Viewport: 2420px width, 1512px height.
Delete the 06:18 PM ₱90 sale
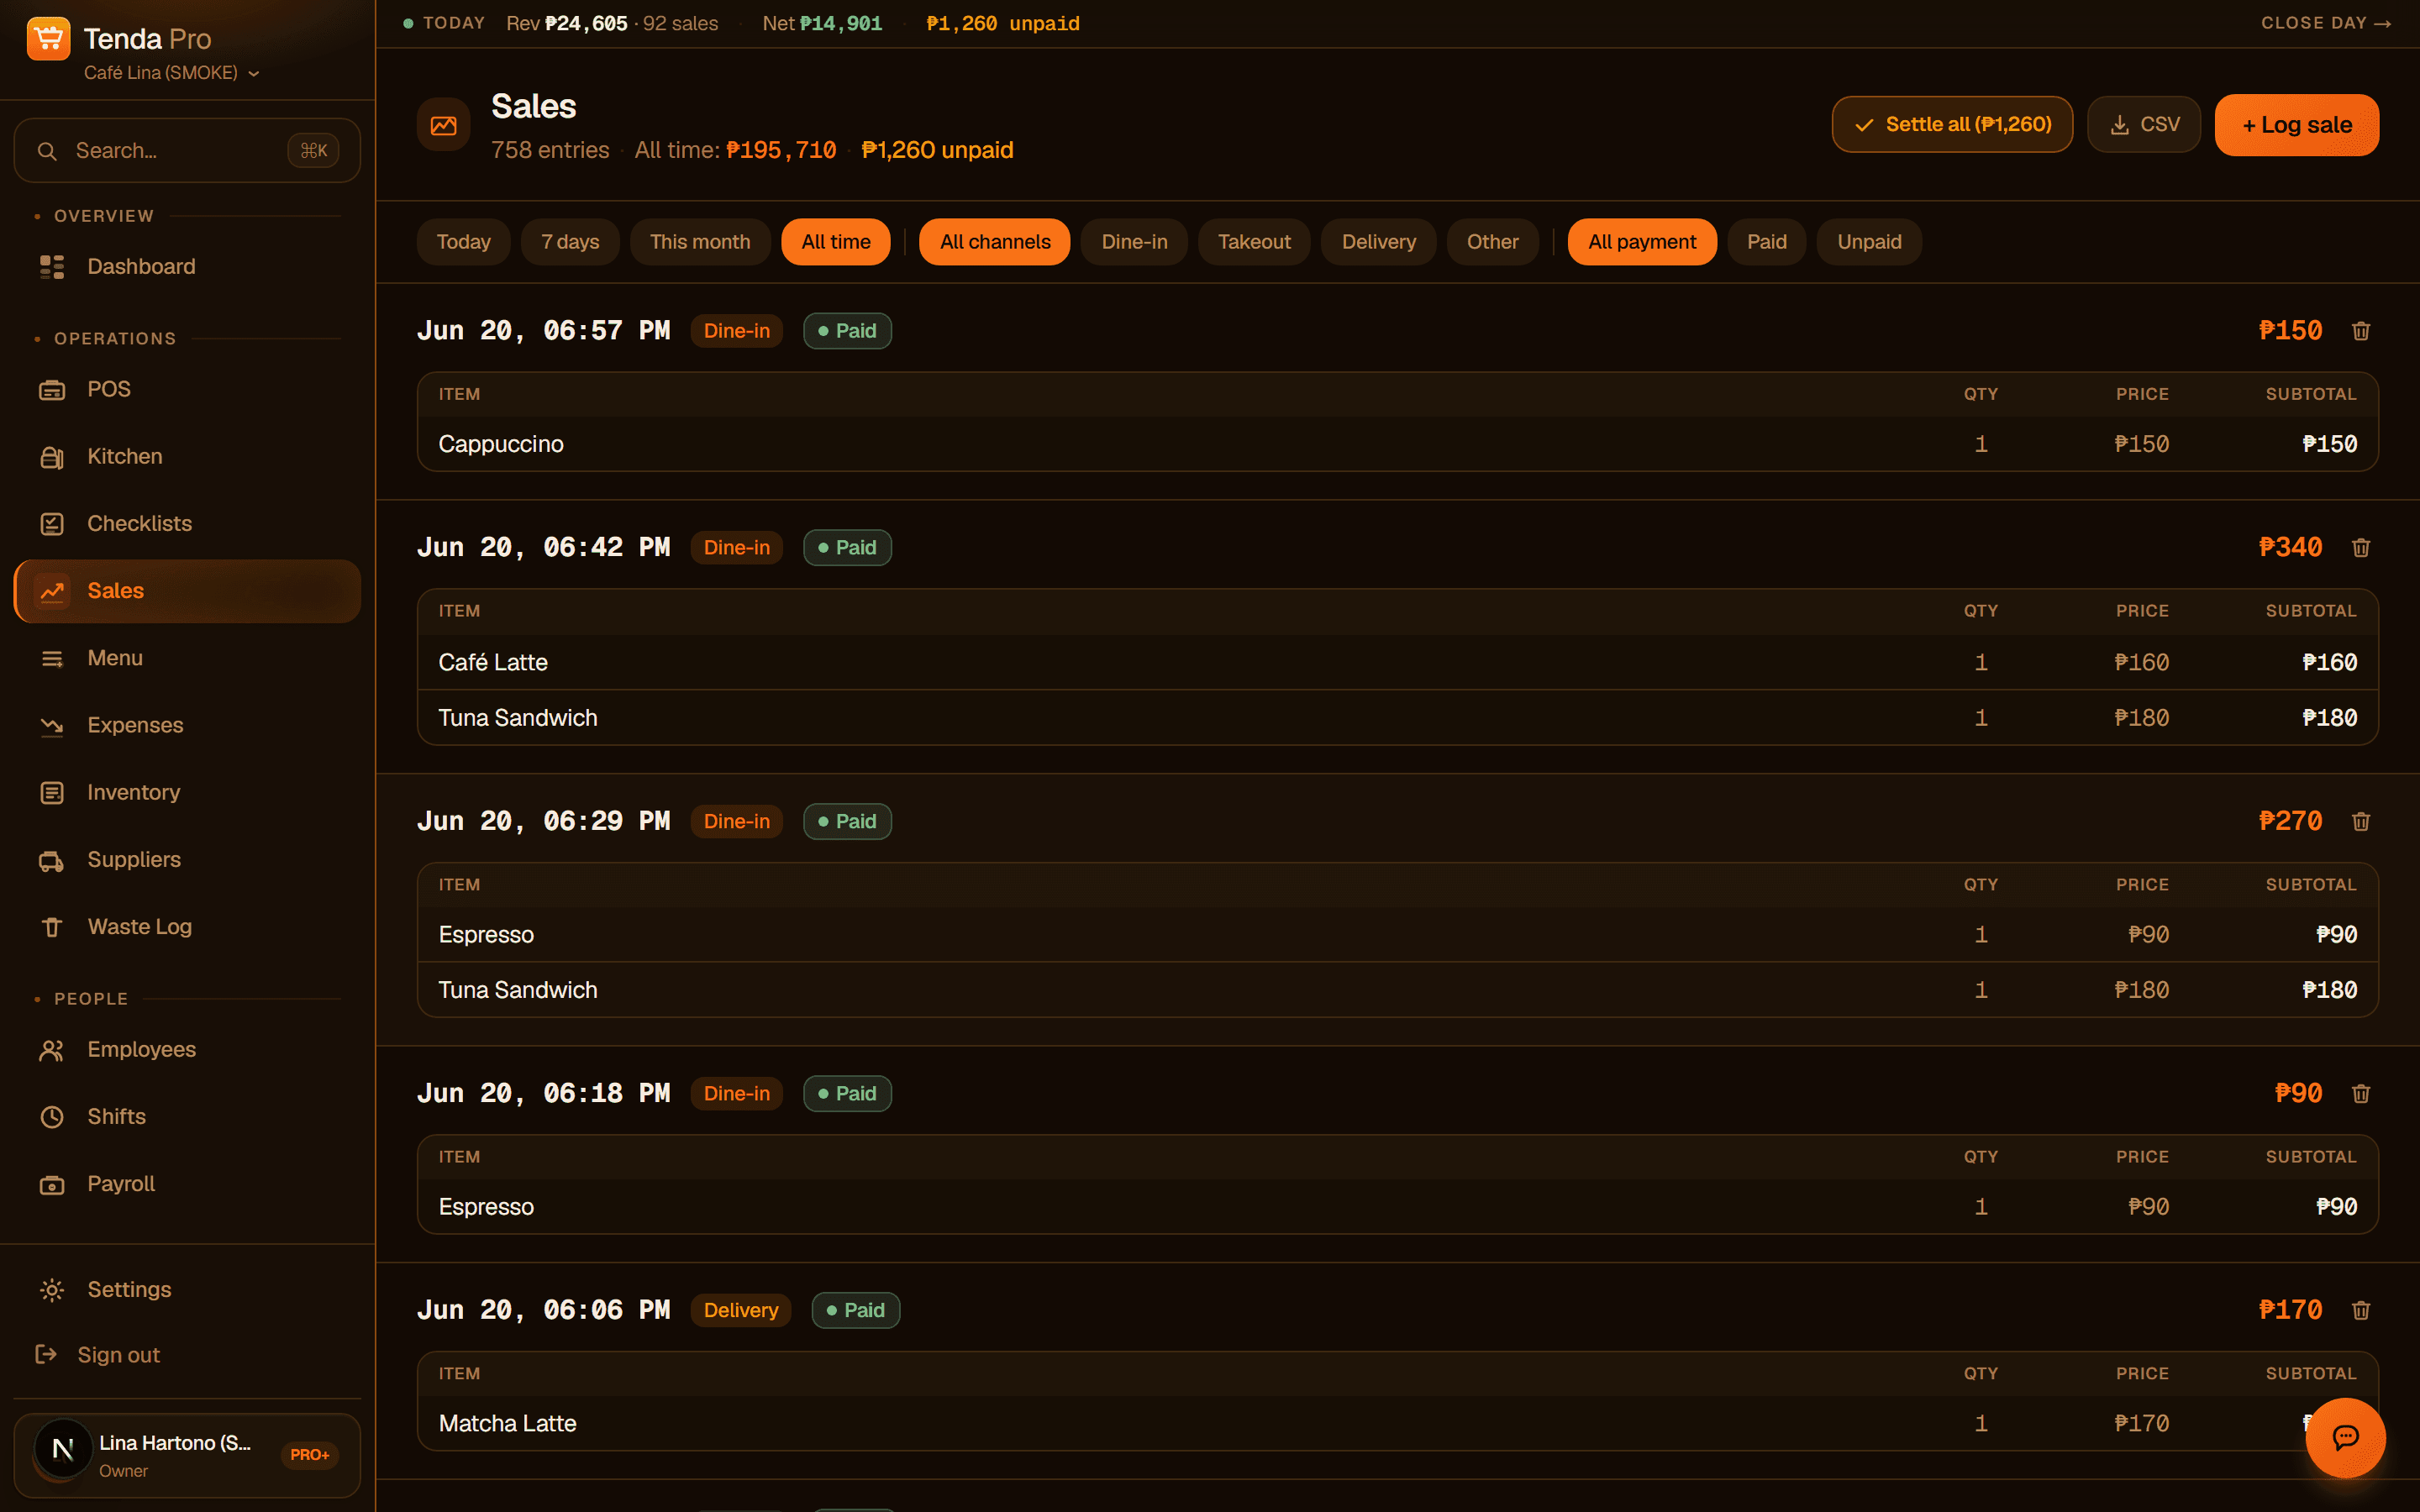pyautogui.click(x=2361, y=1094)
